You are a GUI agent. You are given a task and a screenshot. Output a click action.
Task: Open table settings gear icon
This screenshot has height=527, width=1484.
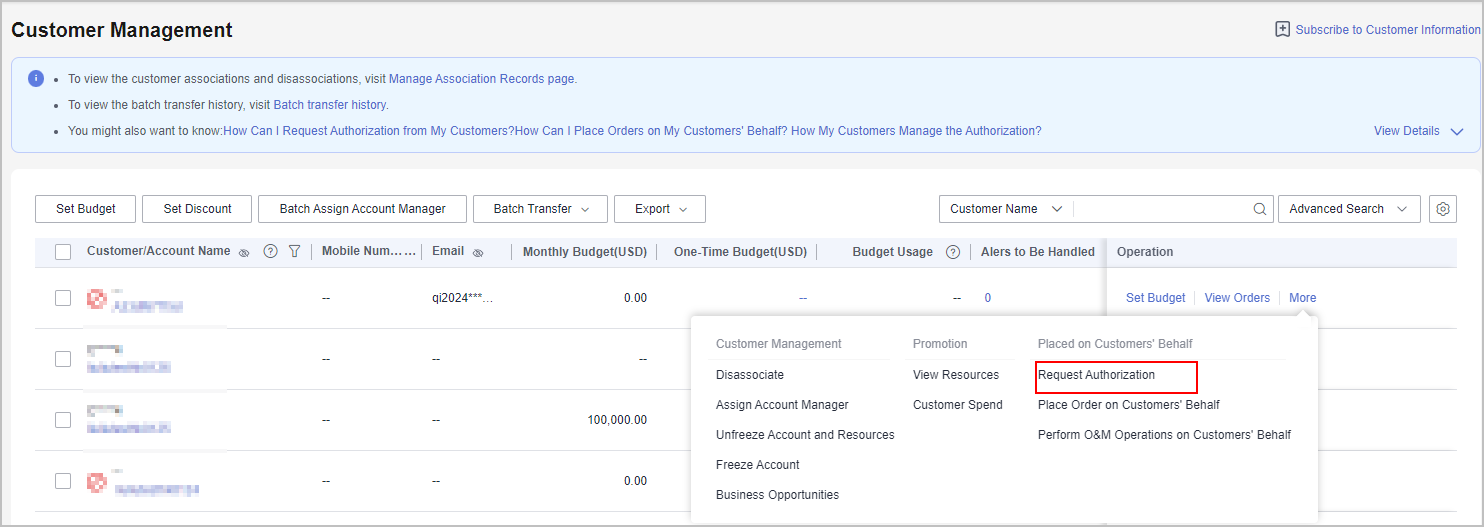1442,209
